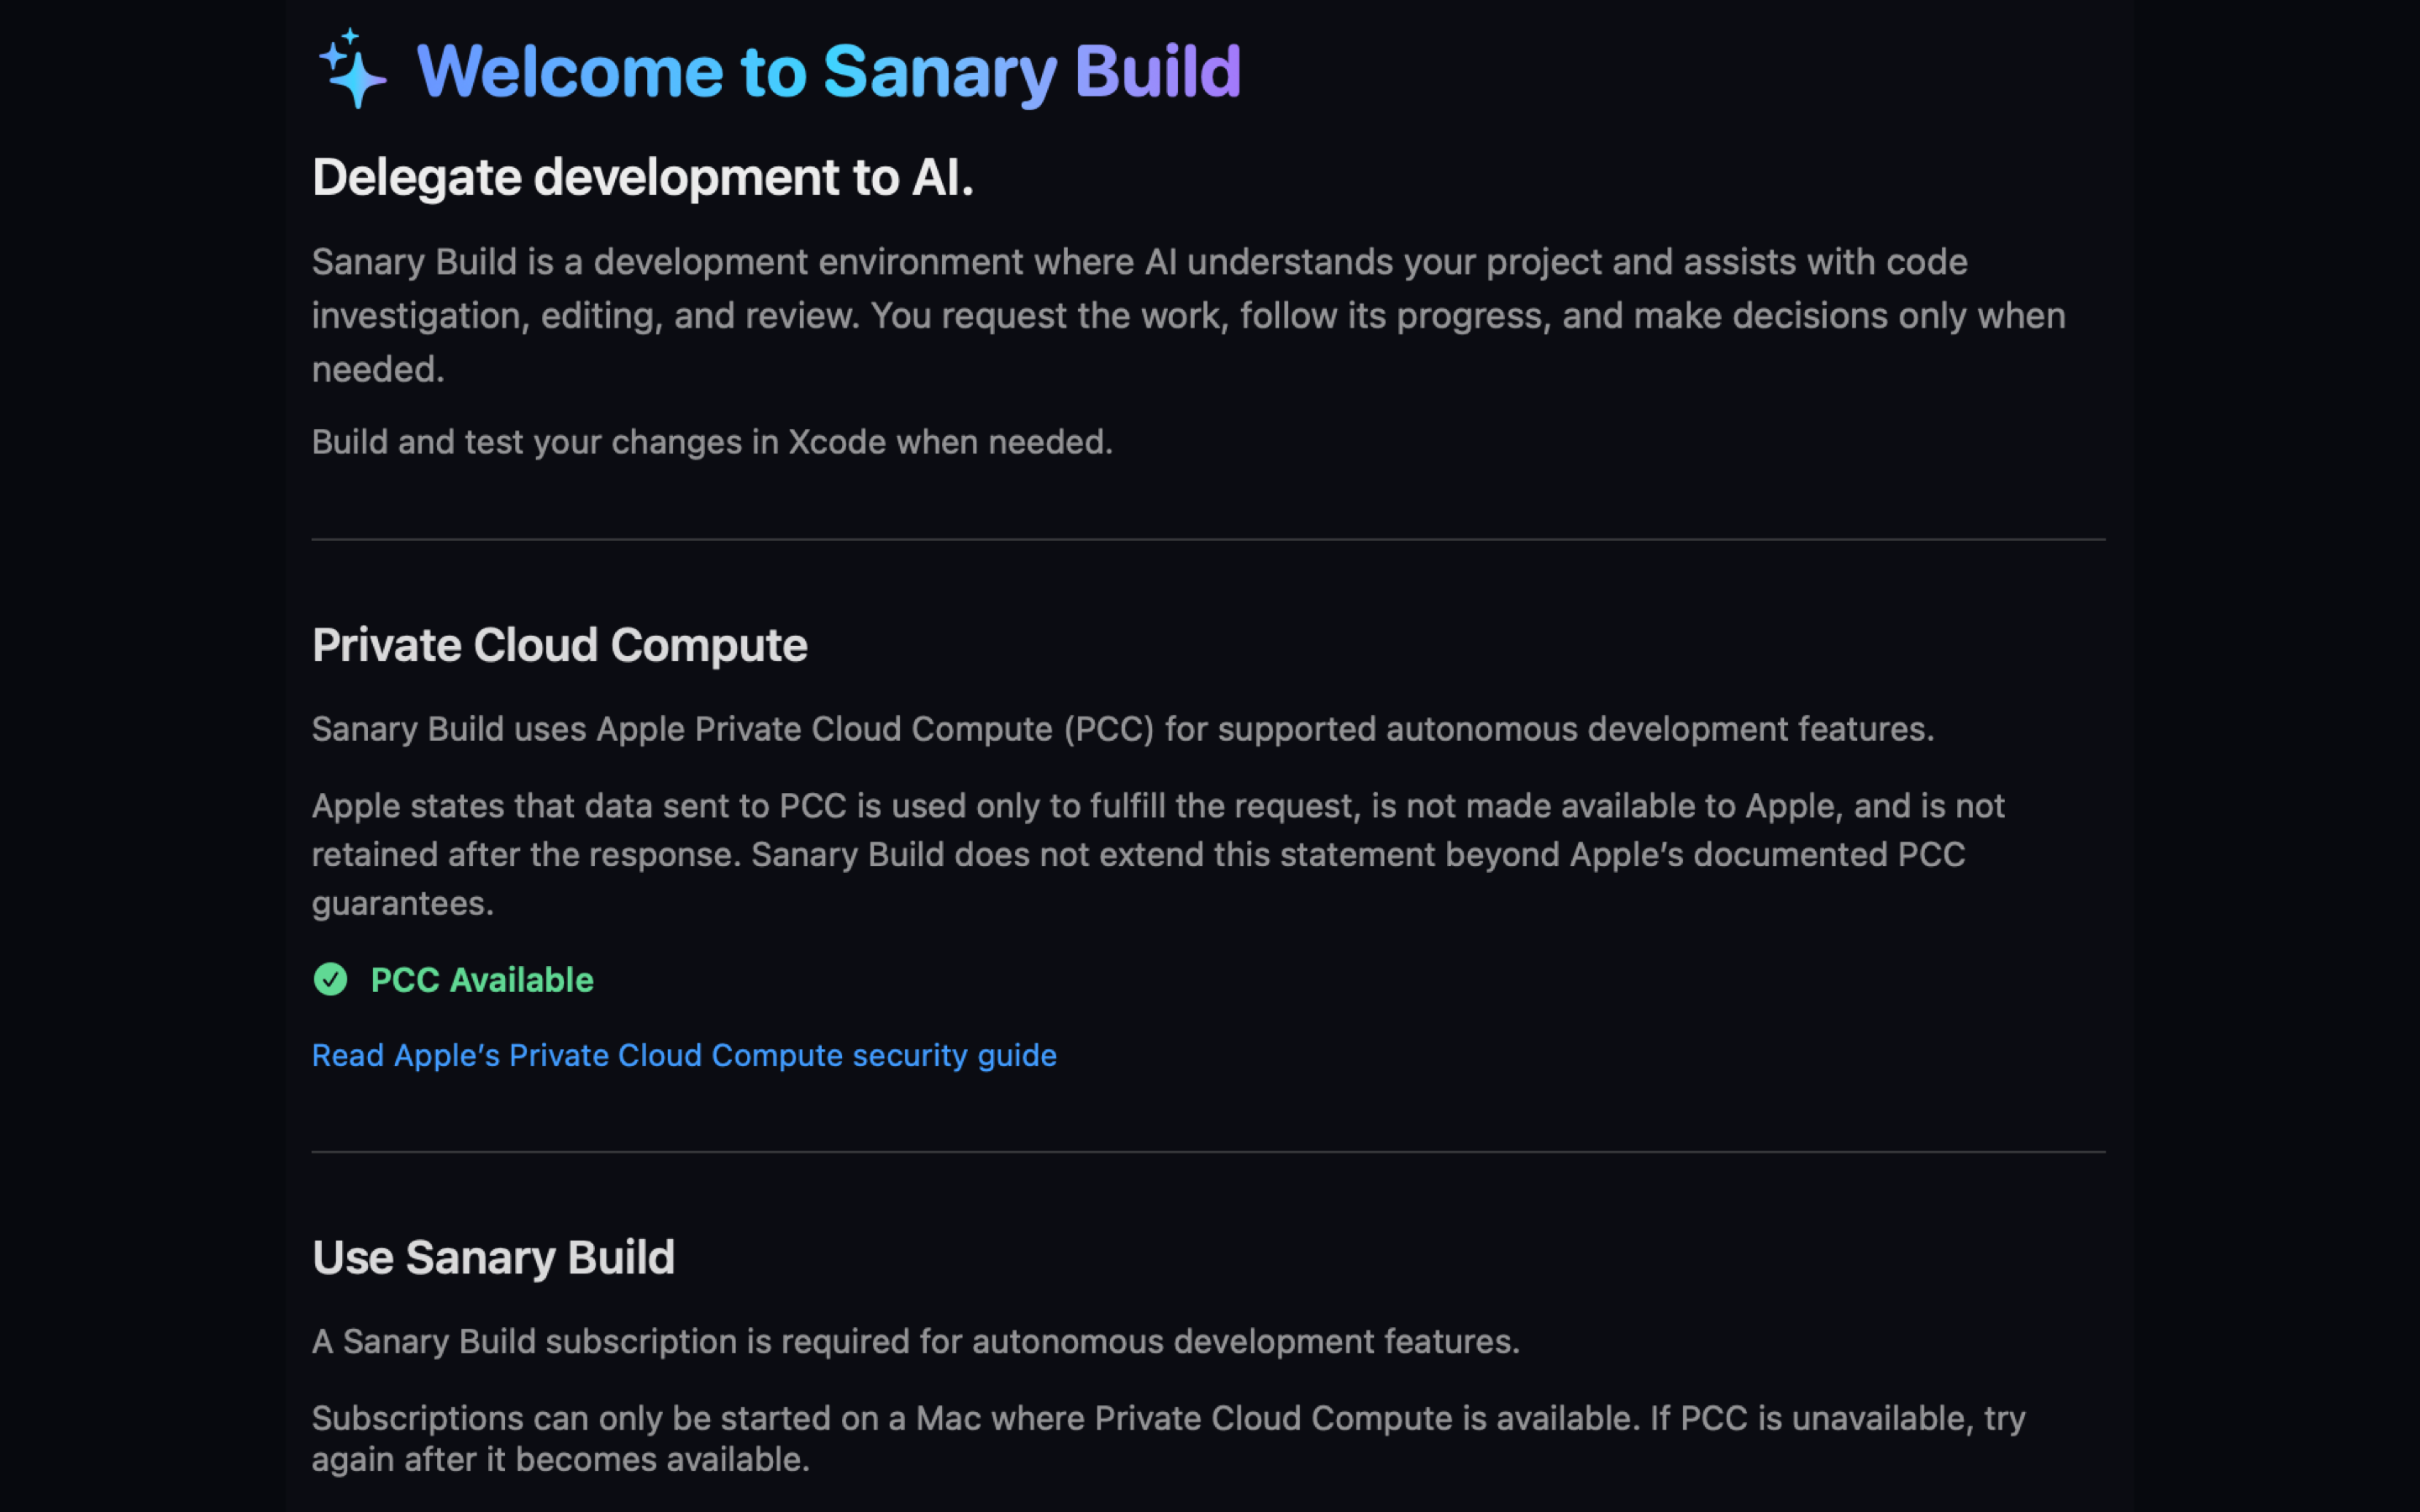The width and height of the screenshot is (2420, 1512).
Task: Open Apple's Private Cloud Compute security guide link
Action: 684,1055
